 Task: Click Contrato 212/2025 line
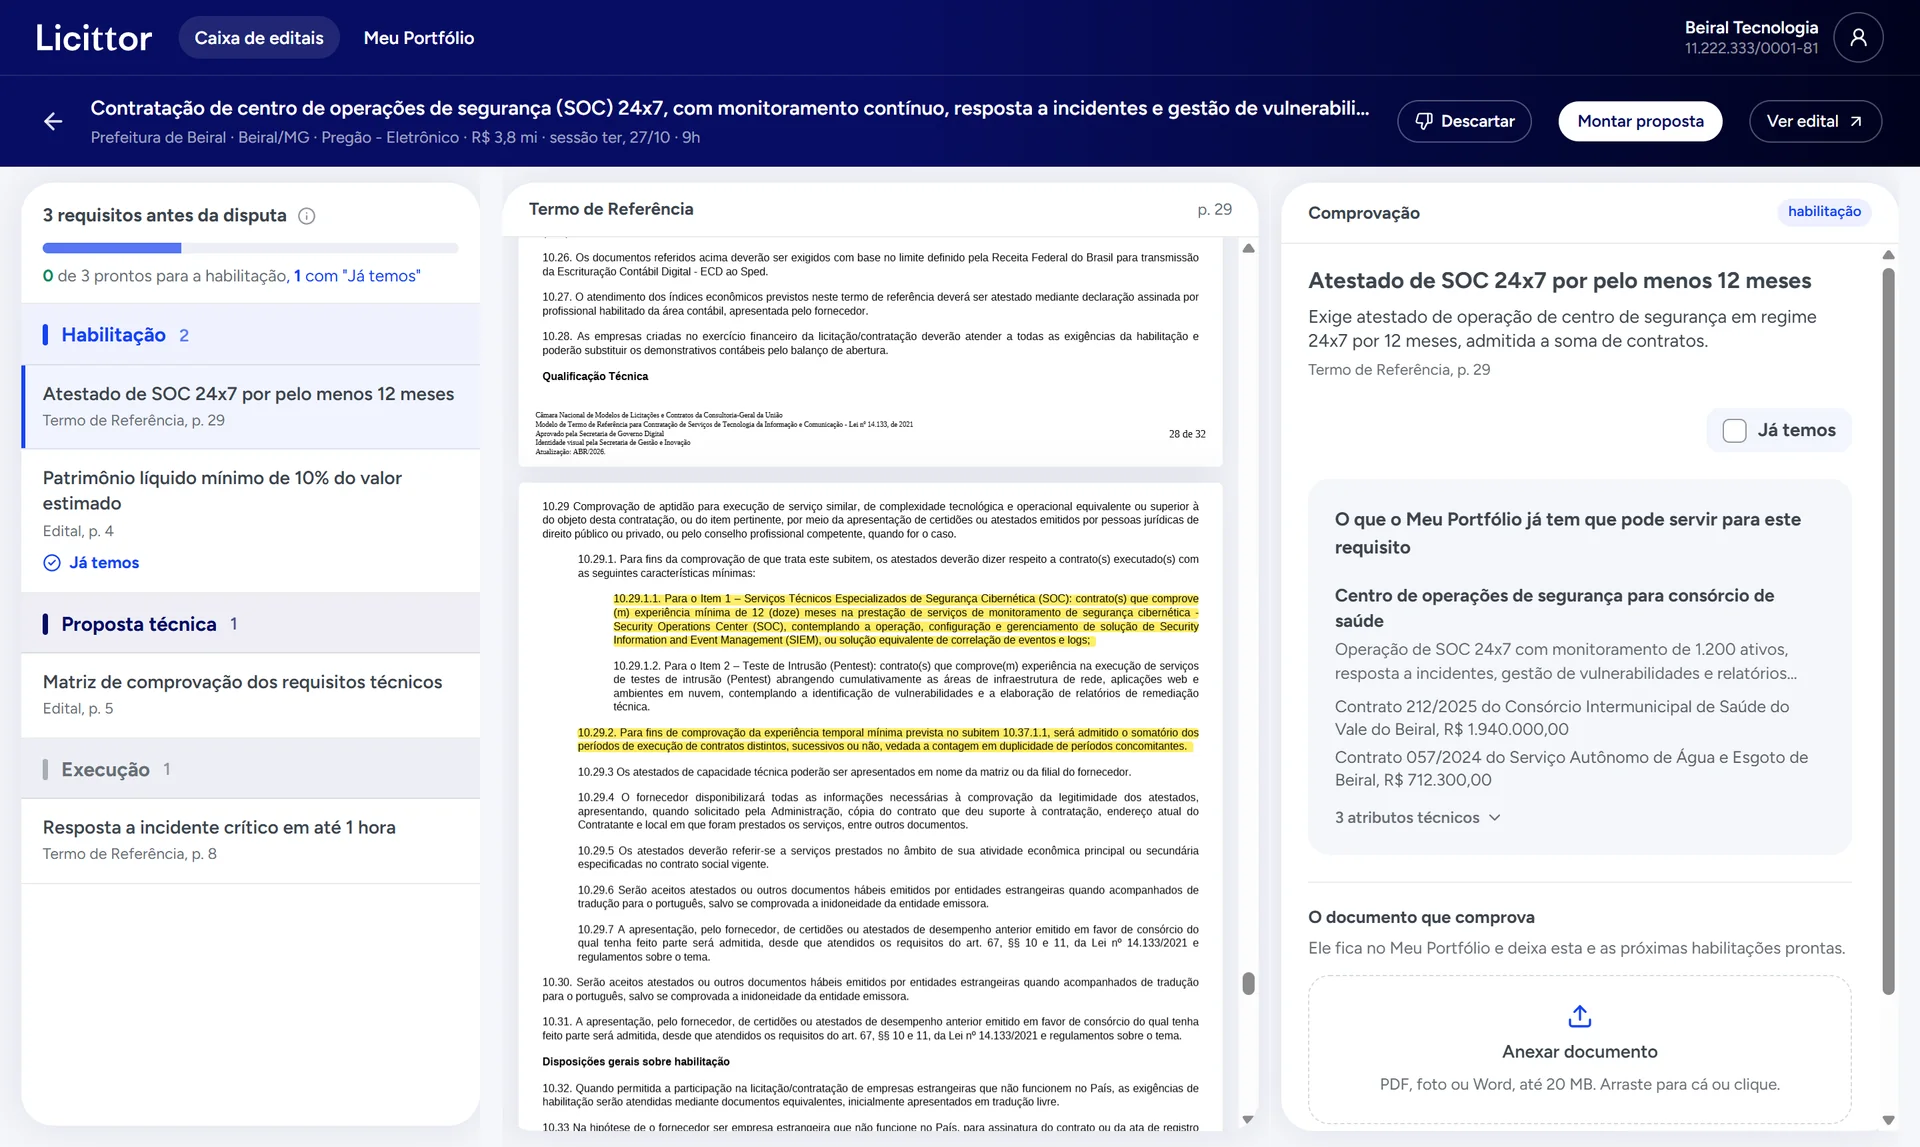pyautogui.click(x=1561, y=718)
